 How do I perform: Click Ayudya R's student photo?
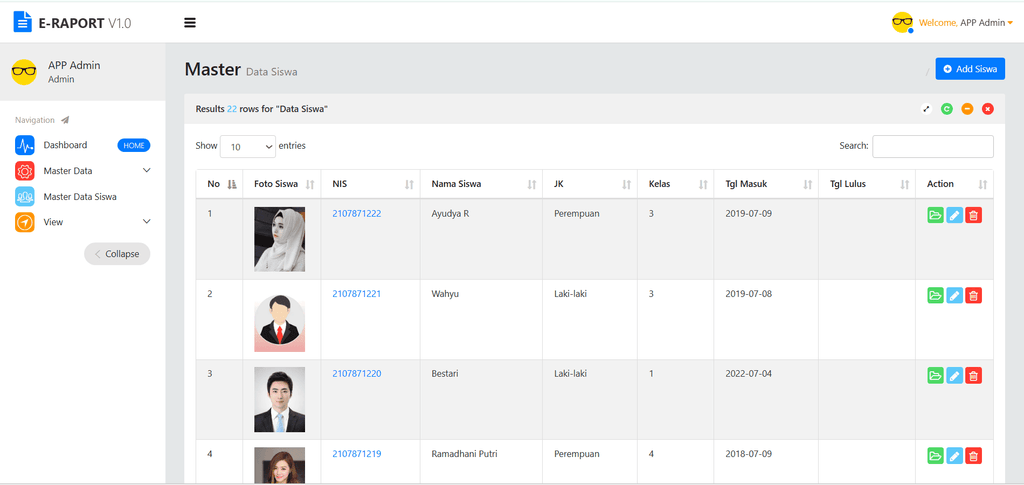tap(280, 239)
